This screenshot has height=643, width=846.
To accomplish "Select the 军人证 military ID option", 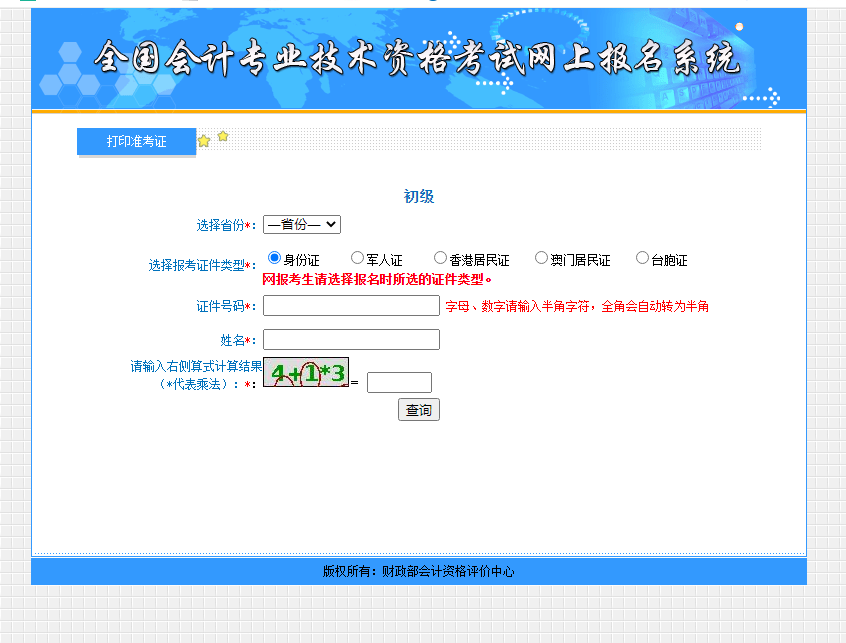I will pos(357,257).
